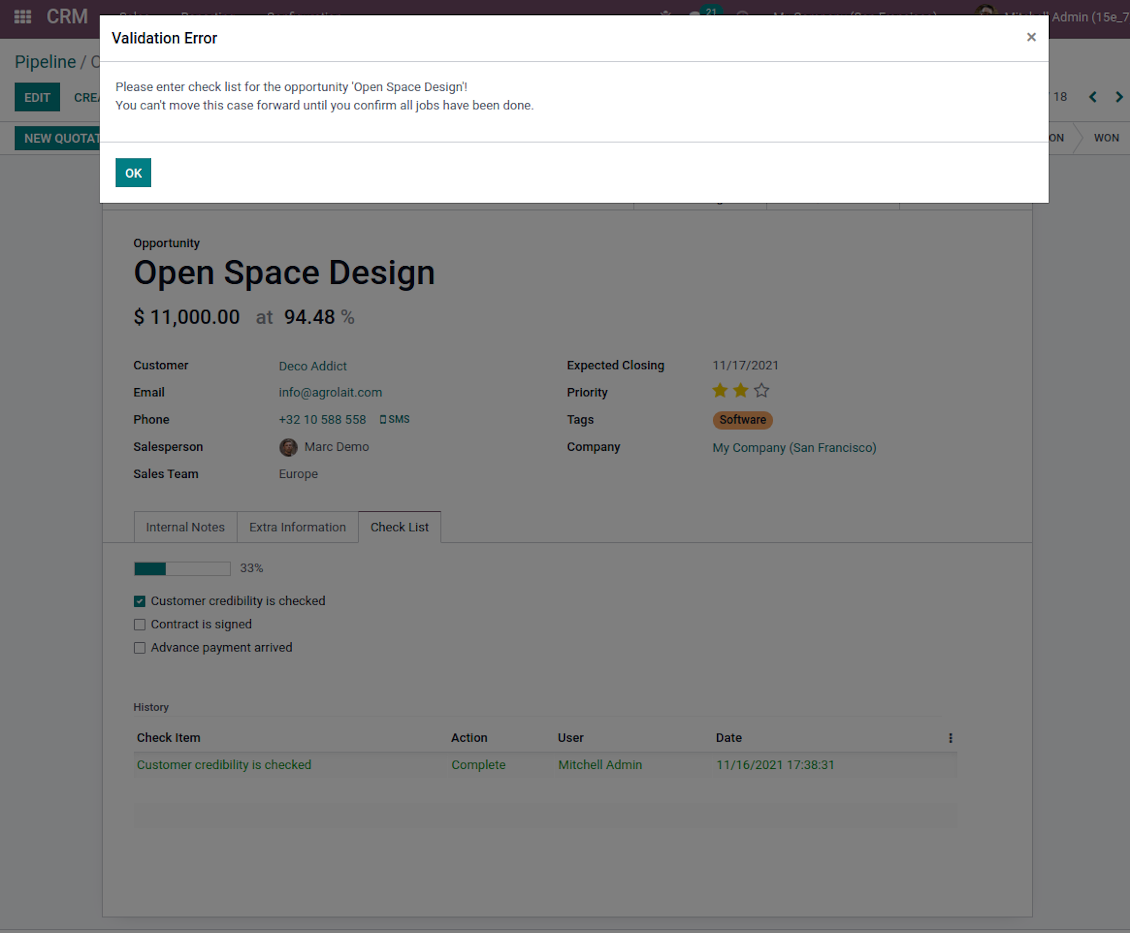This screenshot has width=1130, height=933.
Task: Check Contract is signed
Action: click(x=140, y=625)
